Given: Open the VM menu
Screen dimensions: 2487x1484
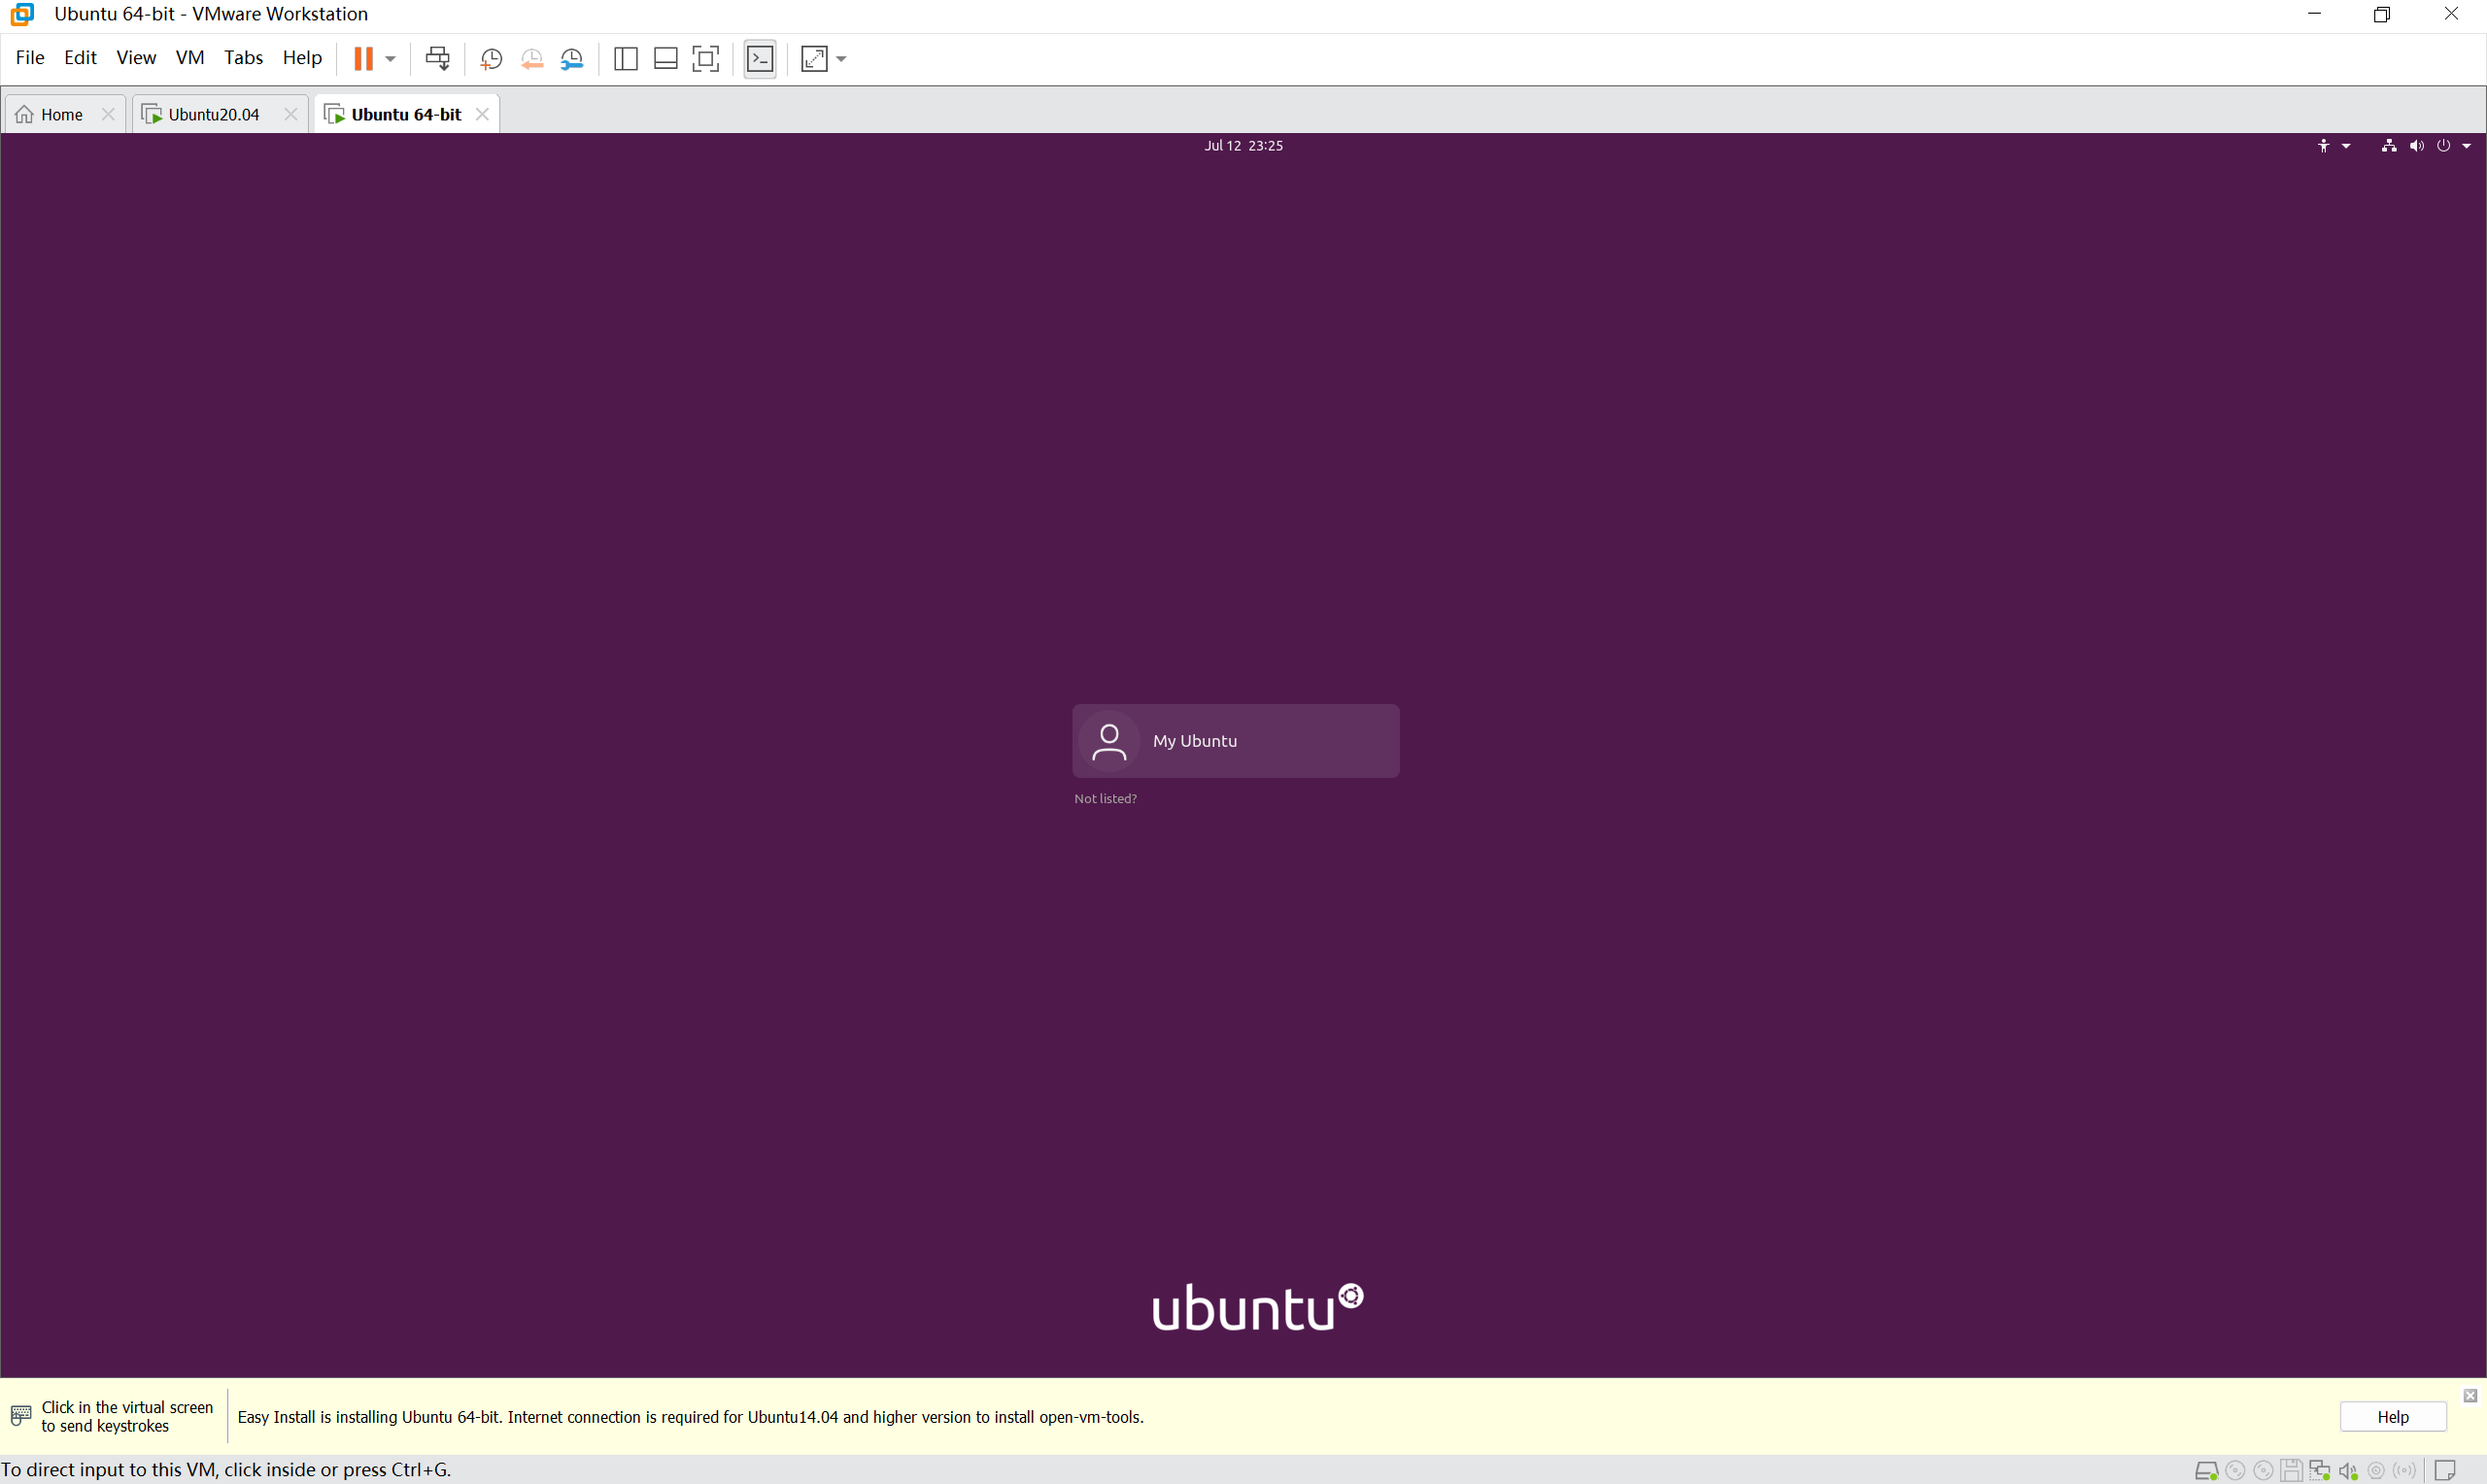Looking at the screenshot, I should click(x=190, y=58).
